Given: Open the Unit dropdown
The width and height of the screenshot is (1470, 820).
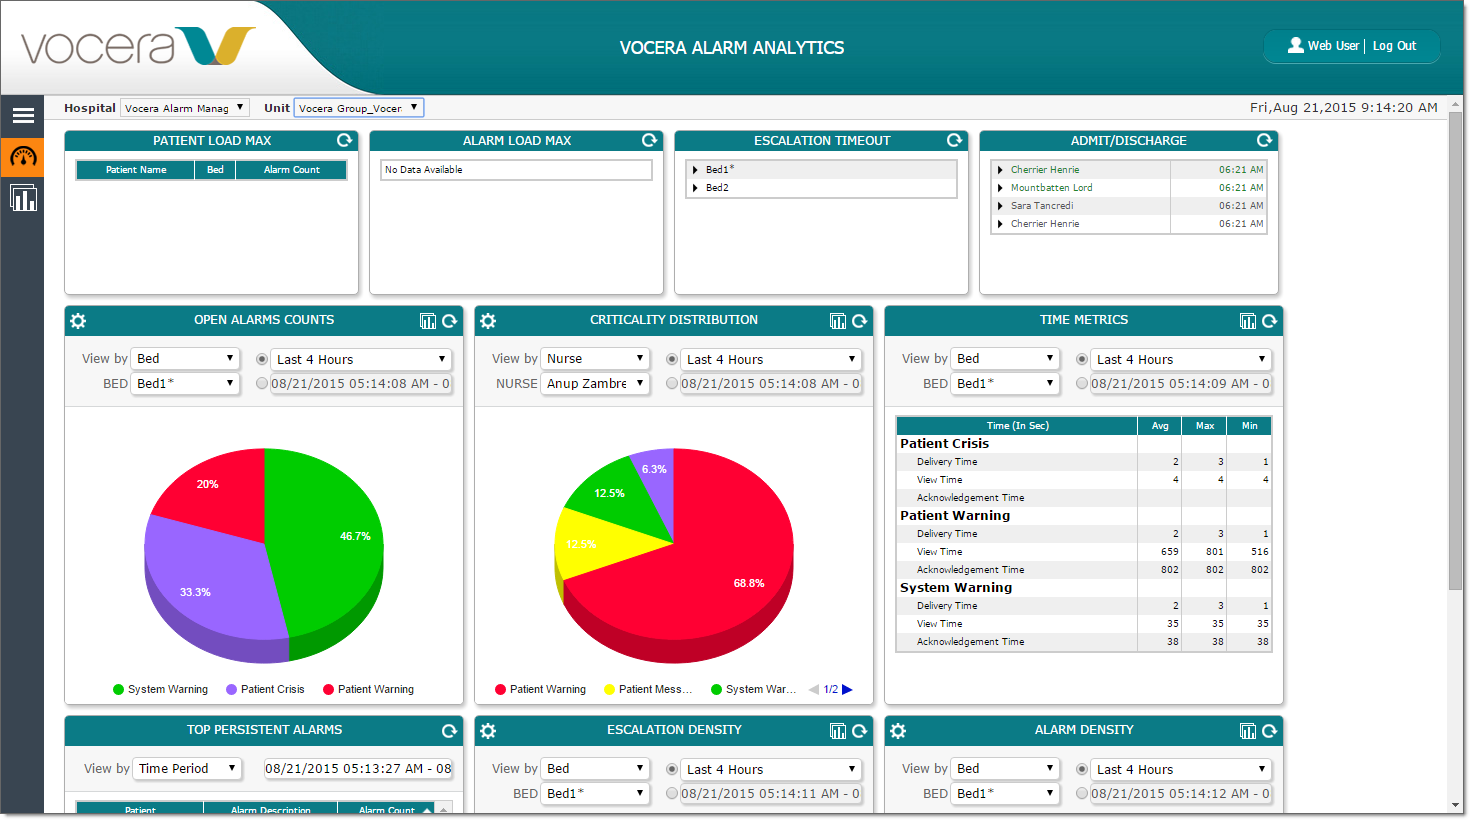Looking at the screenshot, I should [x=358, y=108].
